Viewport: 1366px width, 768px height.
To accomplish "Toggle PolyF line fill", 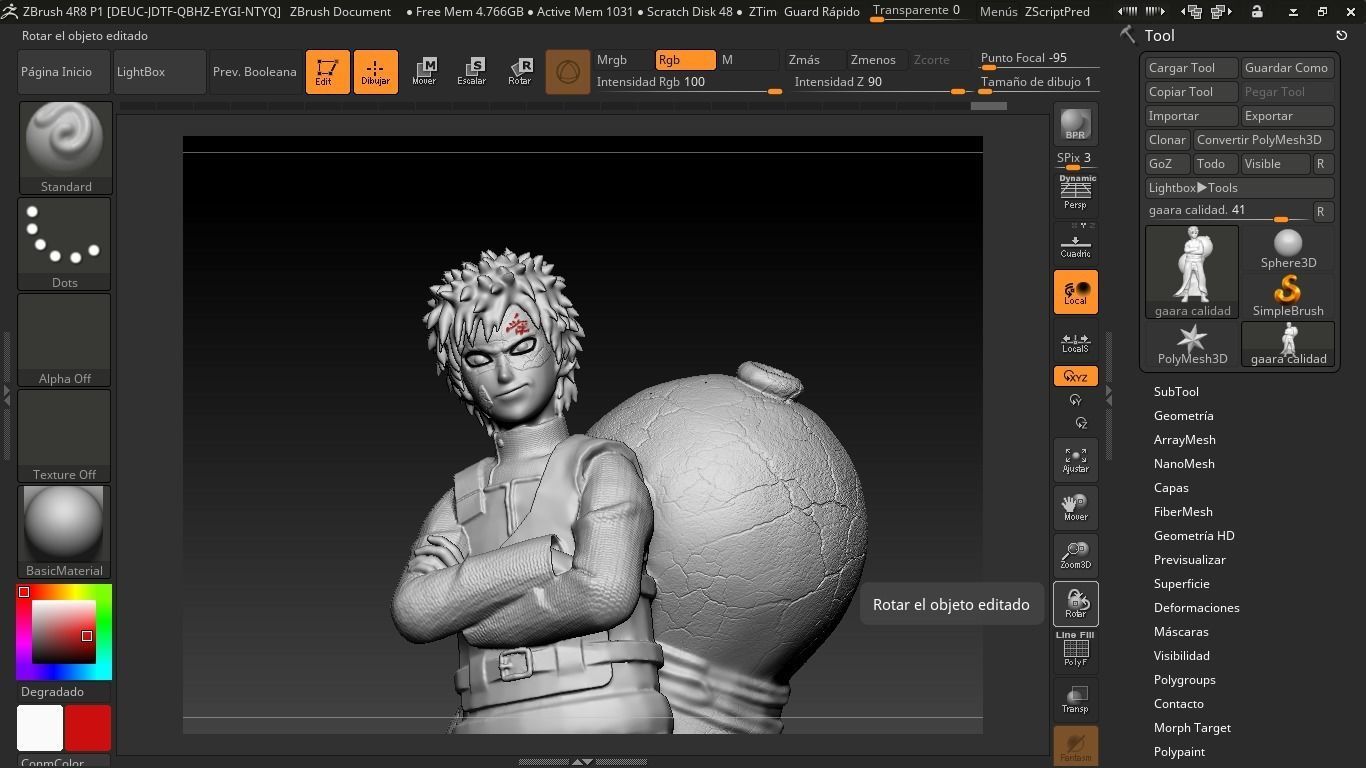I will [1075, 649].
